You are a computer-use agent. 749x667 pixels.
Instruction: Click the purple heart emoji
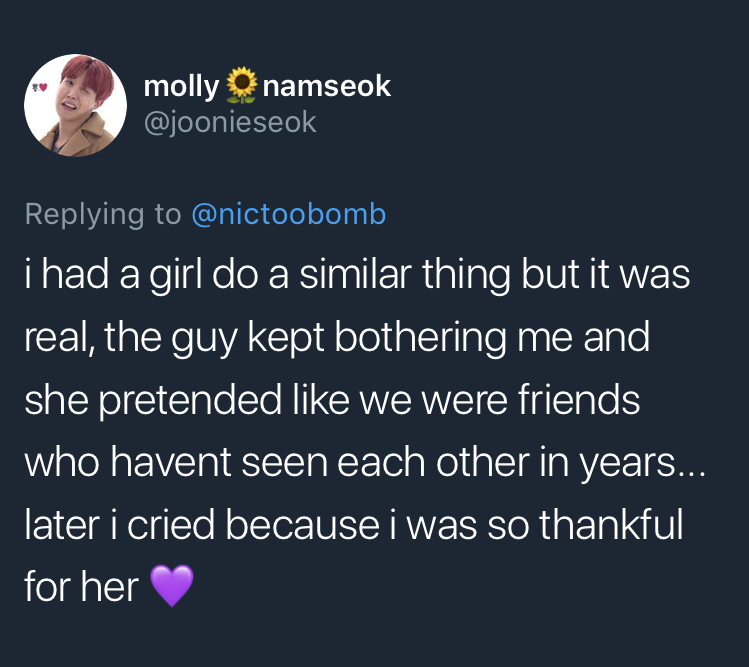coord(172,585)
